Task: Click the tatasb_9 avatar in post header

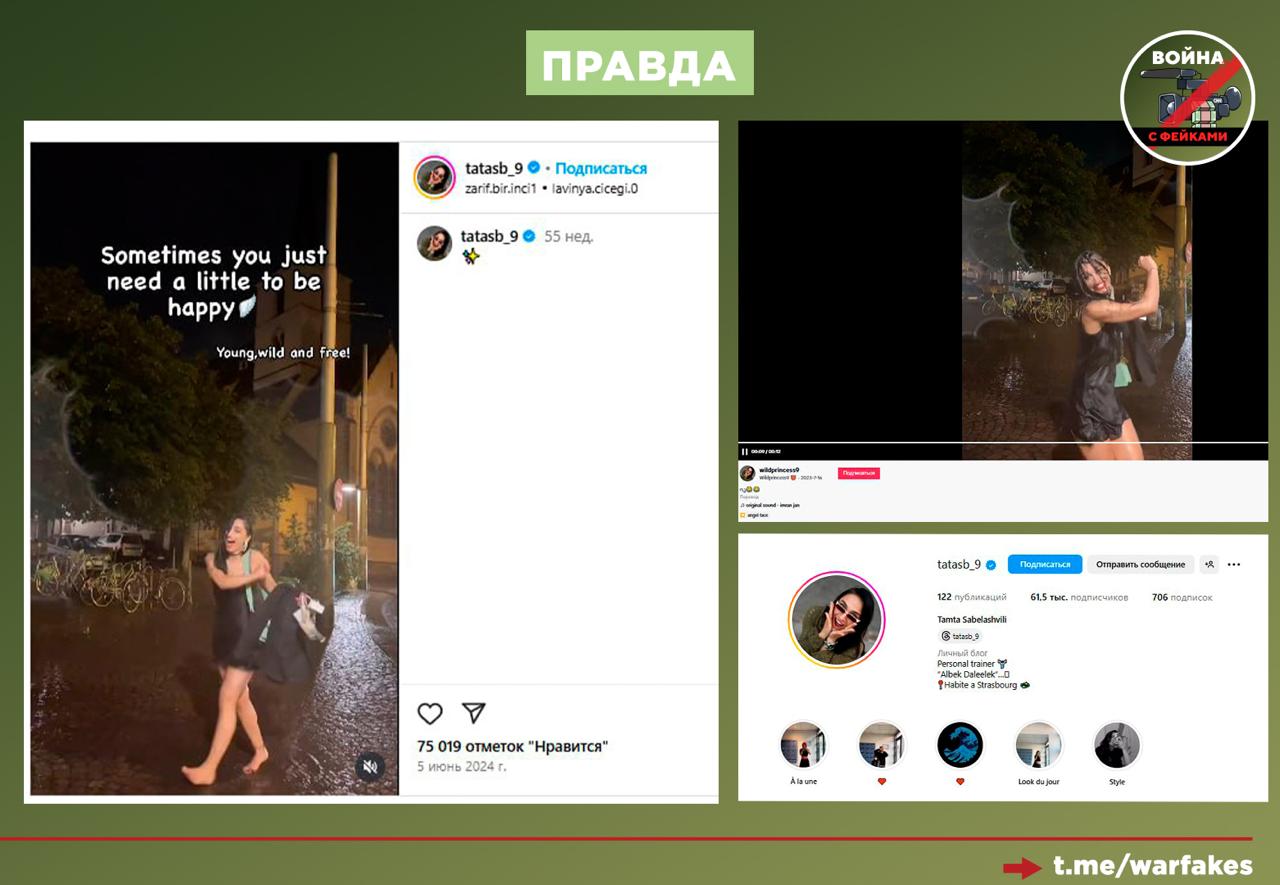Action: click(435, 177)
